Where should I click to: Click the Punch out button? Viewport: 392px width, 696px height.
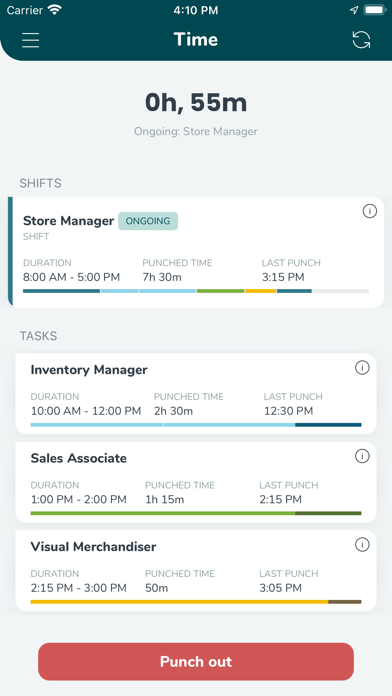pos(196,661)
